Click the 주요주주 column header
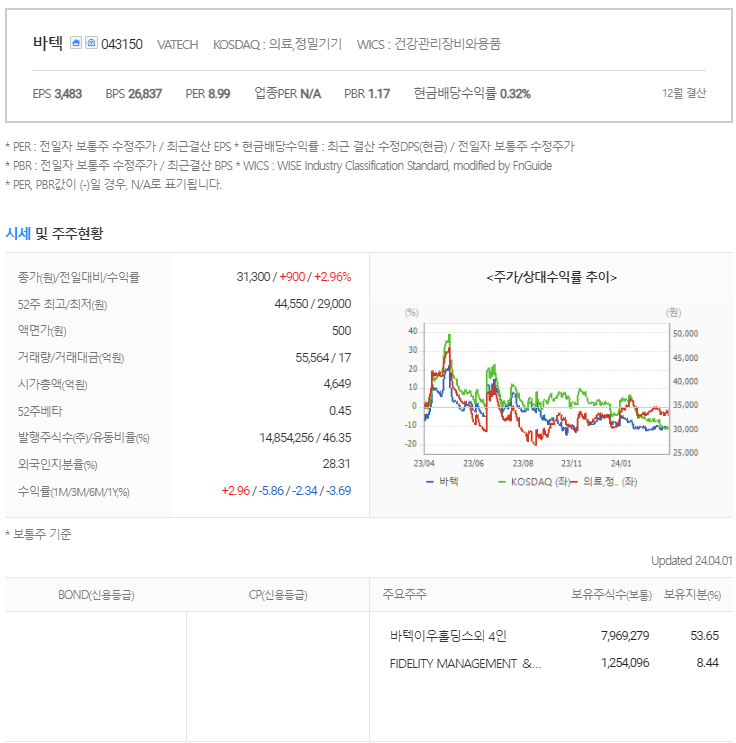This screenshot has height=743, width=736. point(405,594)
